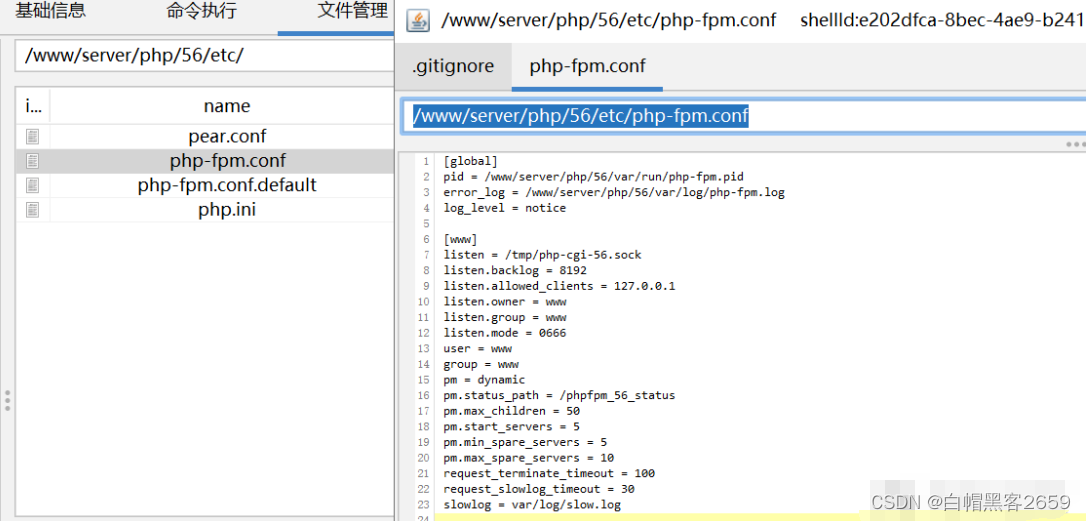Click the pm.max_children = 50 line

coord(511,411)
